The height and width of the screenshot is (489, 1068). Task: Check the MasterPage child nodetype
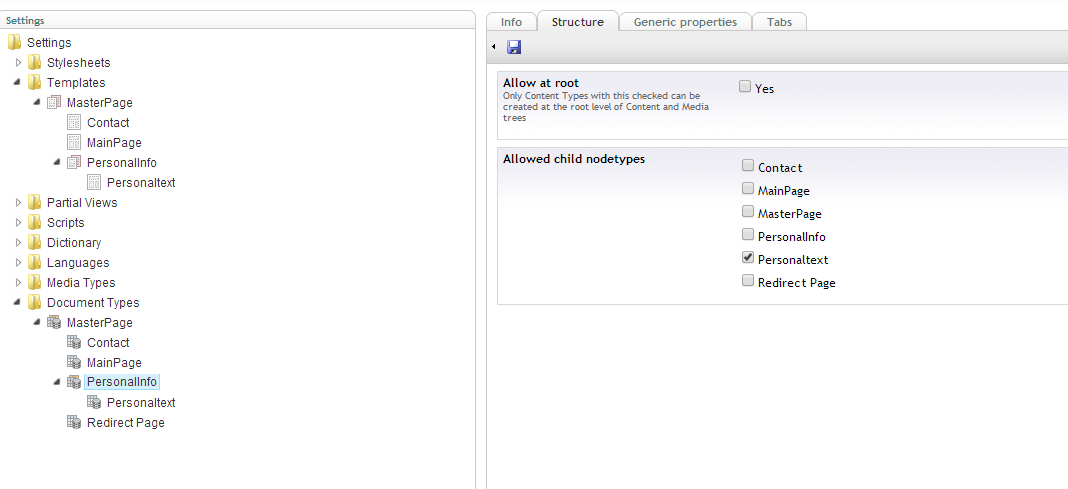(x=748, y=212)
